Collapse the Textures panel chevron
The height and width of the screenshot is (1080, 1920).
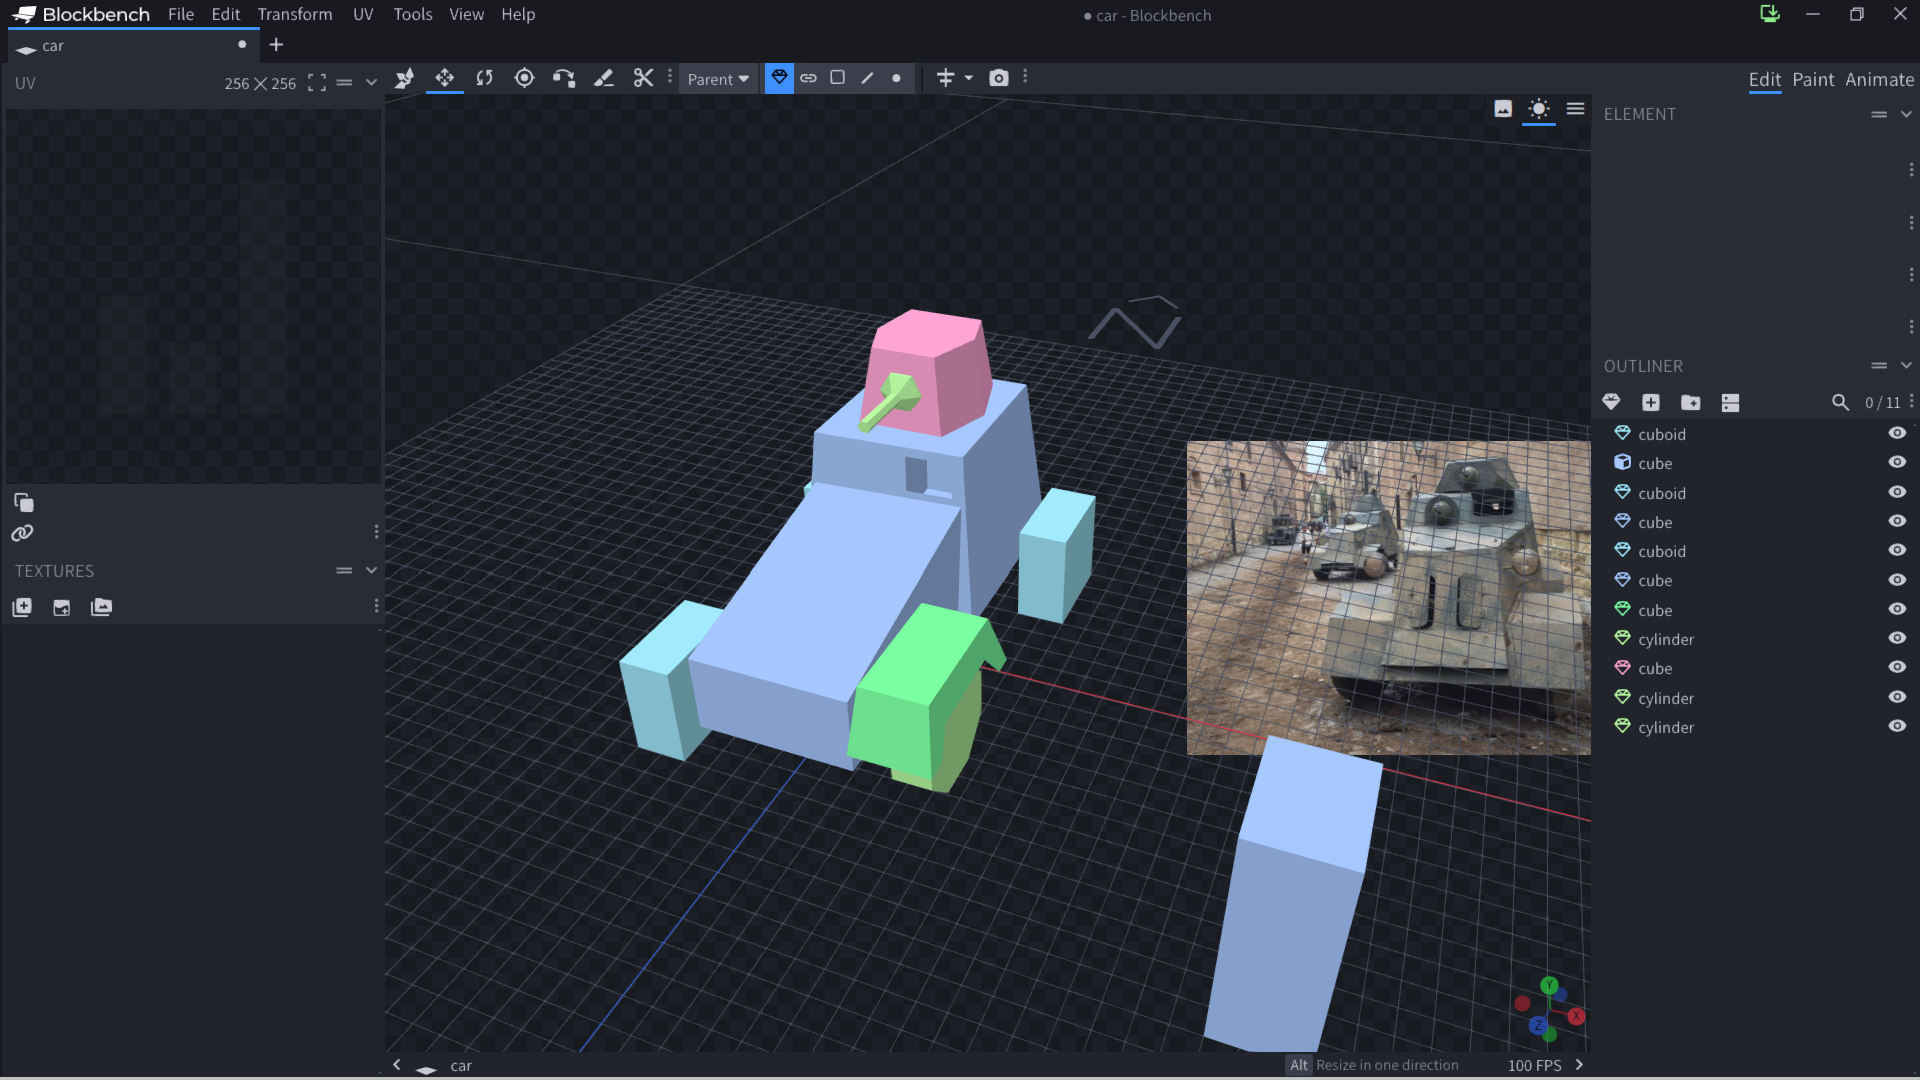pos(371,570)
